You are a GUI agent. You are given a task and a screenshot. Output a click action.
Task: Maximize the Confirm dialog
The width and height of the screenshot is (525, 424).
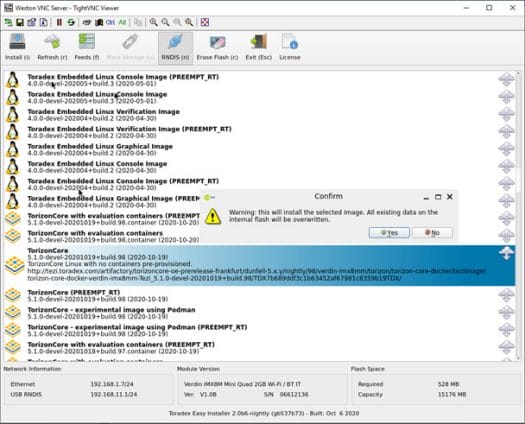438,197
